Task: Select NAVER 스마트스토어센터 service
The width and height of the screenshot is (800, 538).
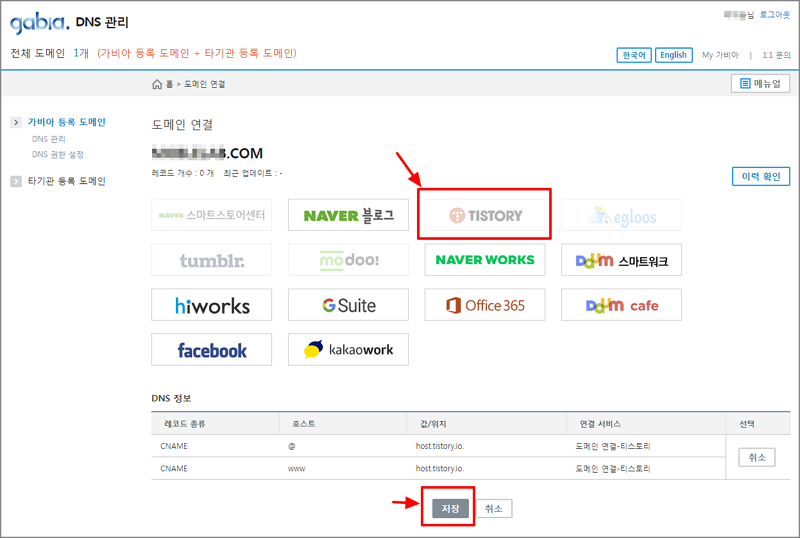Action: point(212,215)
